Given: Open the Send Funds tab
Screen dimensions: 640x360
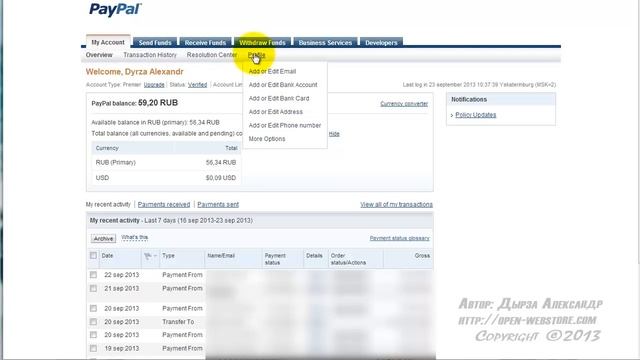Looking at the screenshot, I should [x=155, y=42].
